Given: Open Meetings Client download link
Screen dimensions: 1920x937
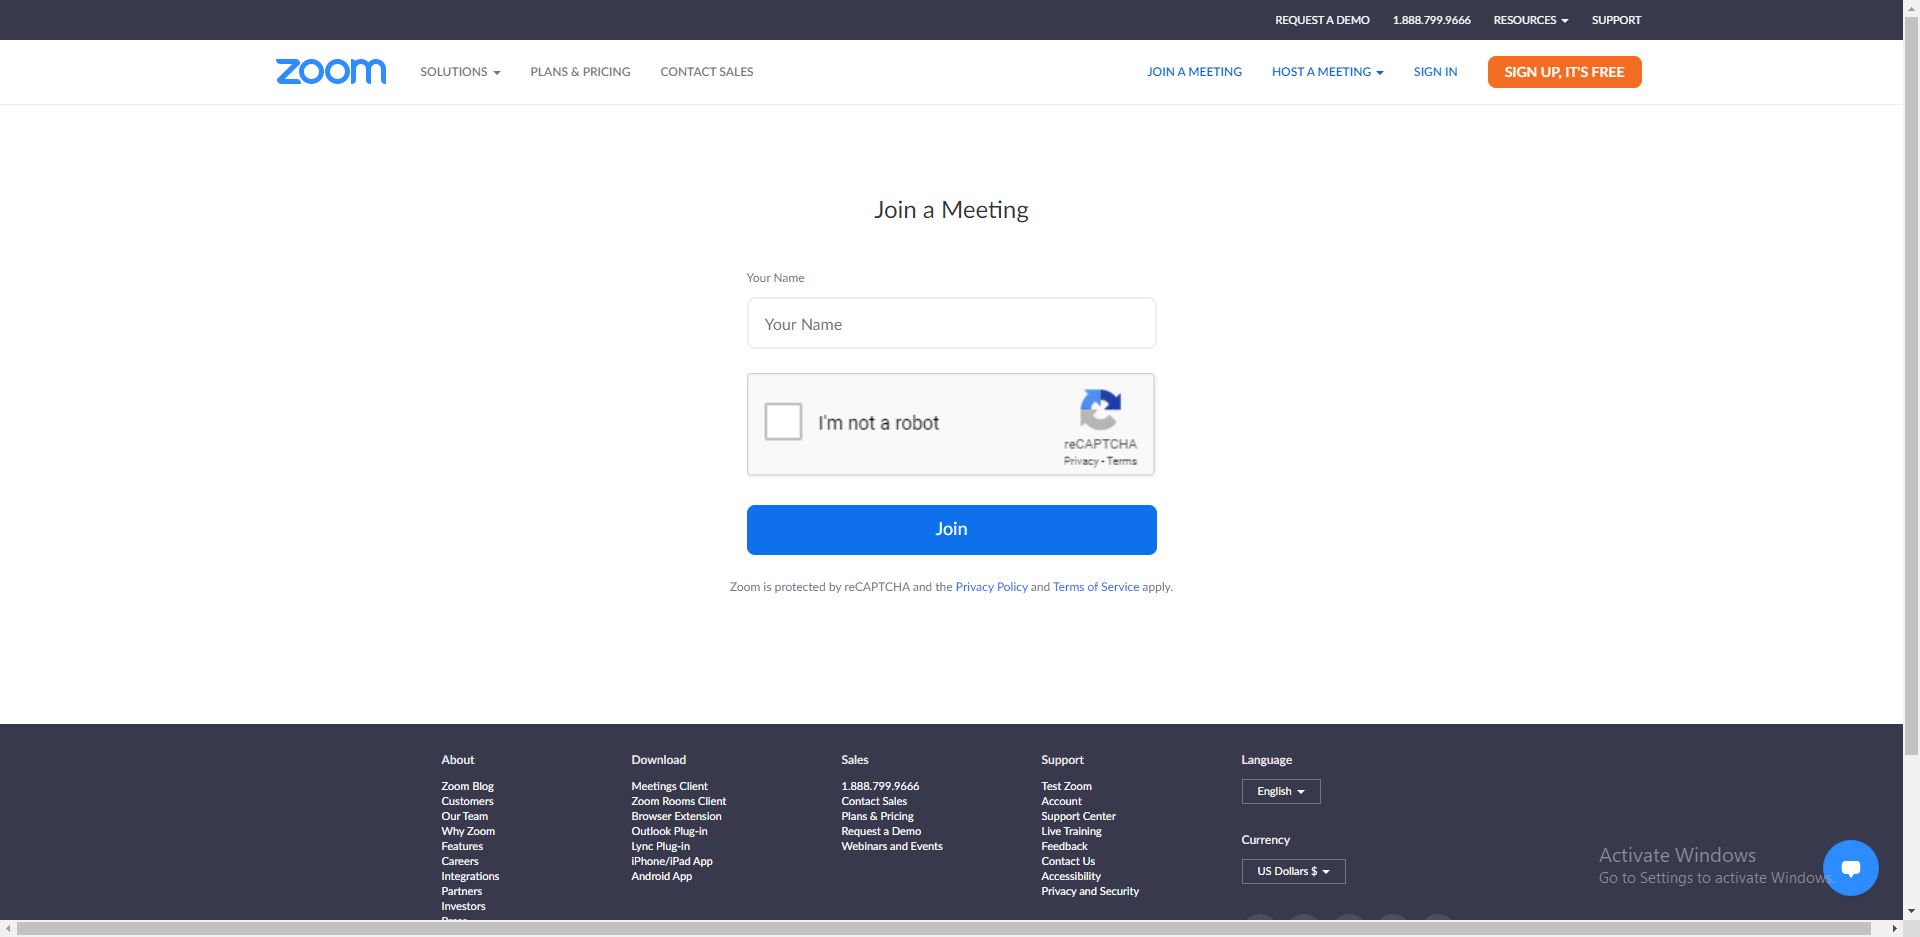Looking at the screenshot, I should click(670, 786).
